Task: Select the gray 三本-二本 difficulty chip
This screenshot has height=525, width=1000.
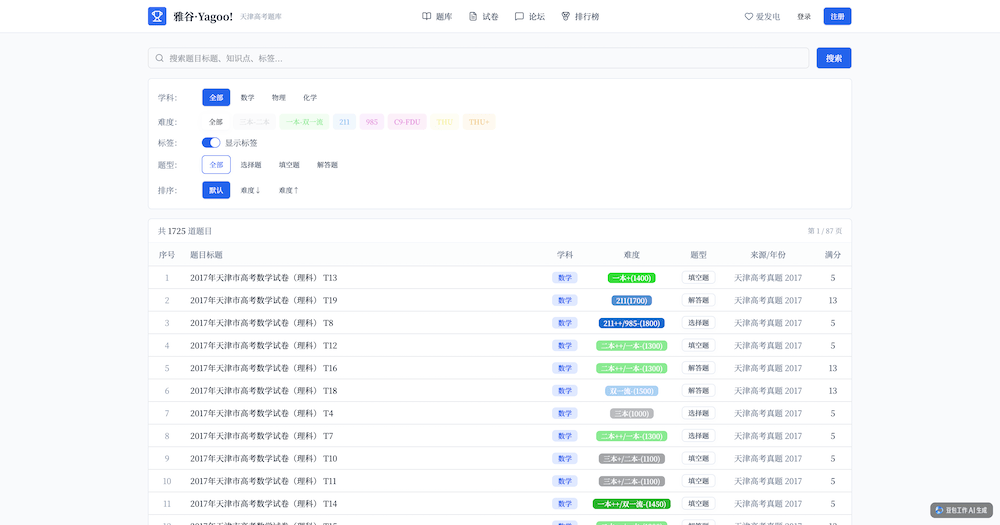Action: point(254,122)
